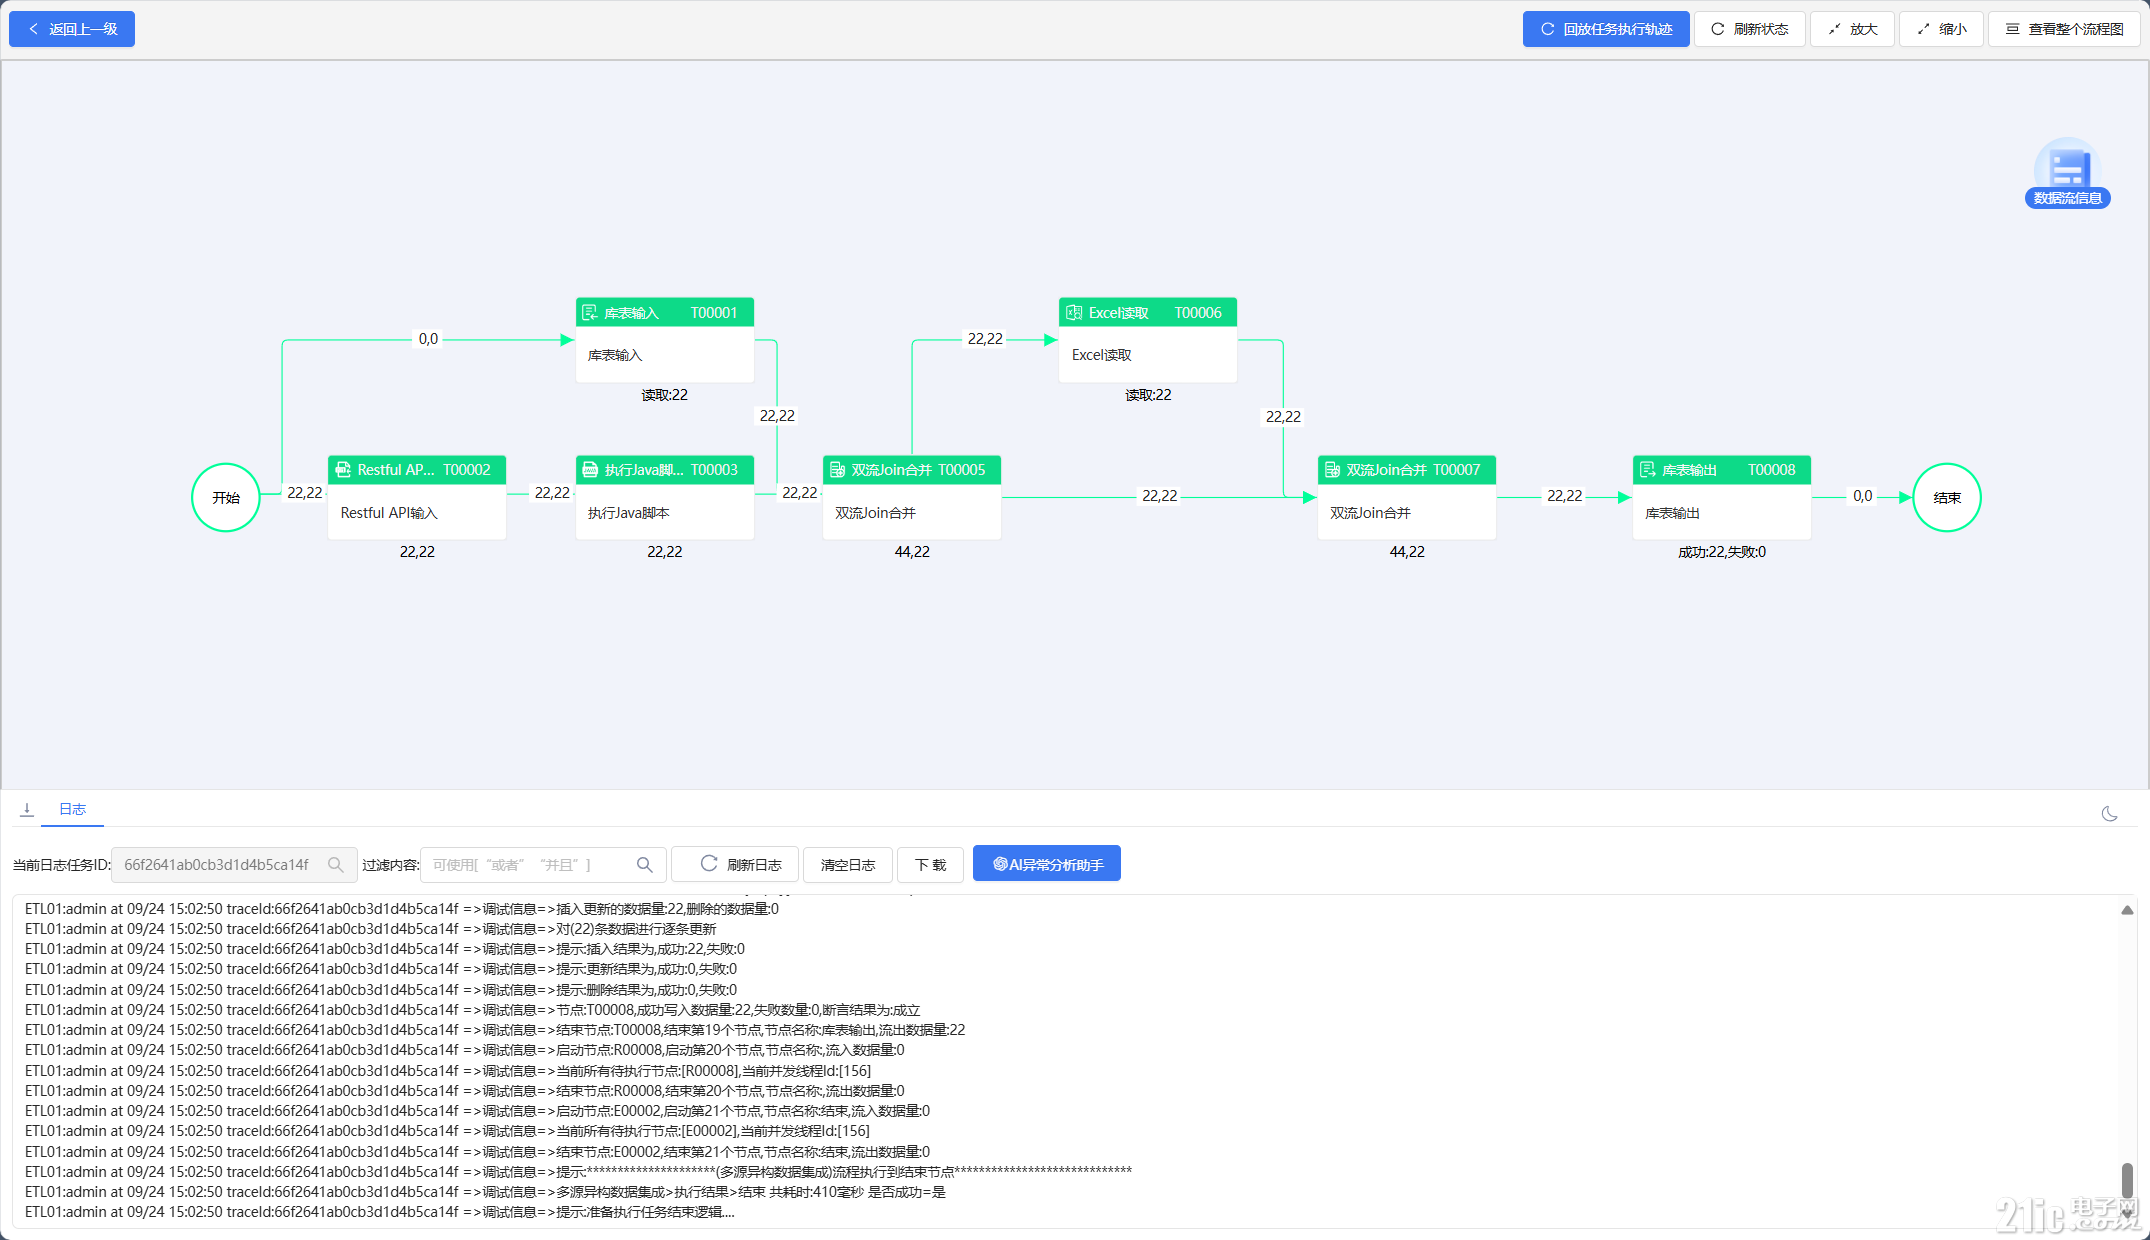Click 成功:22,失败:0 result under 库表输出
Image resolution: width=2150 pixels, height=1240 pixels.
1721,552
